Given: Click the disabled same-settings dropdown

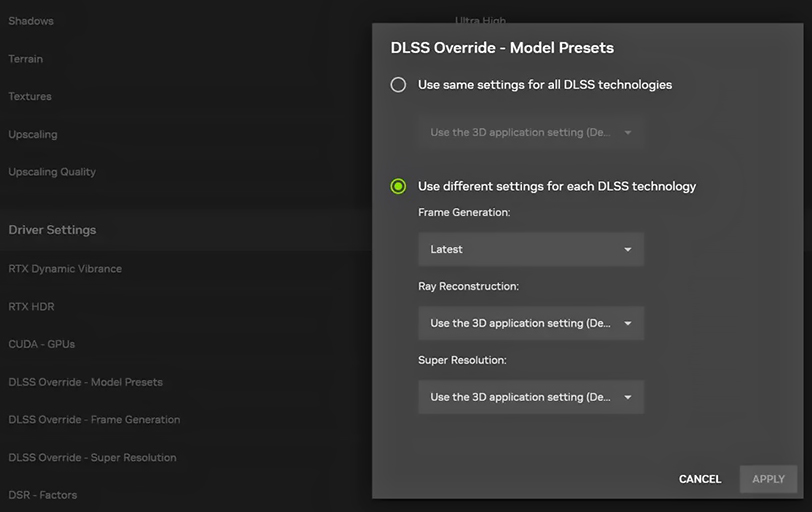Looking at the screenshot, I should point(530,132).
